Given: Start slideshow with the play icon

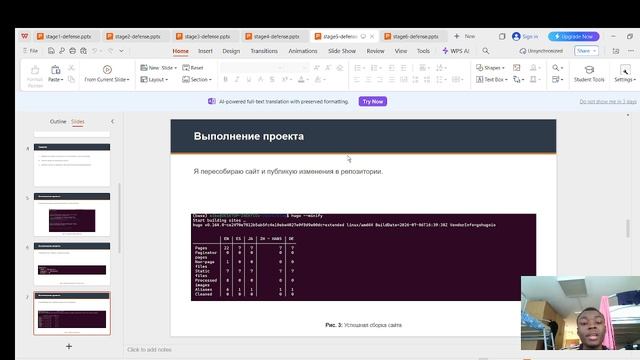Looking at the screenshot, I should coord(107,69).
